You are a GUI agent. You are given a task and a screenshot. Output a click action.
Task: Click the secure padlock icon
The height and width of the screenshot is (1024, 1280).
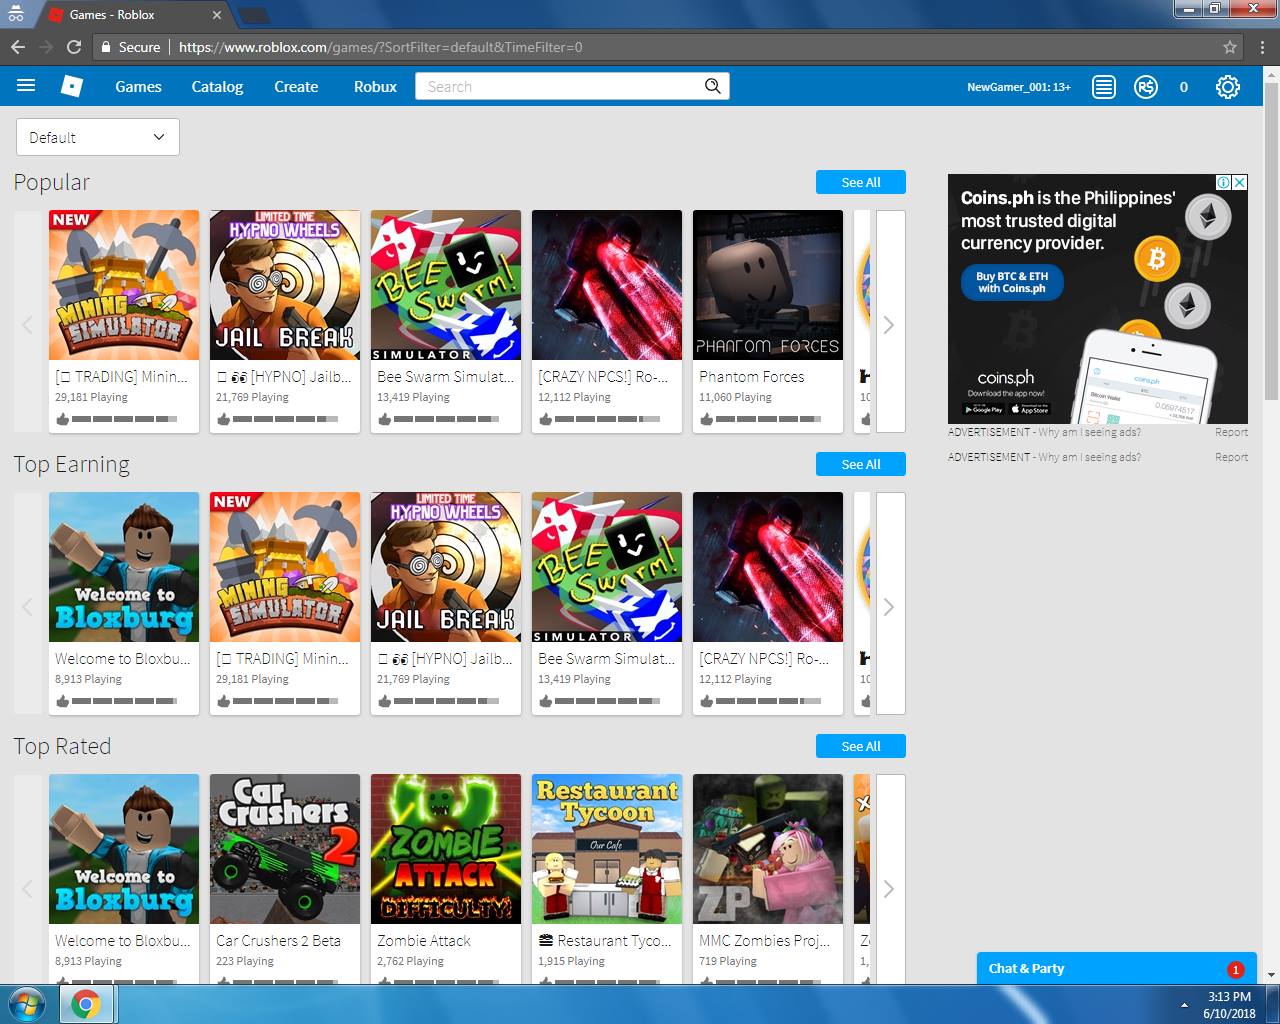coord(106,47)
